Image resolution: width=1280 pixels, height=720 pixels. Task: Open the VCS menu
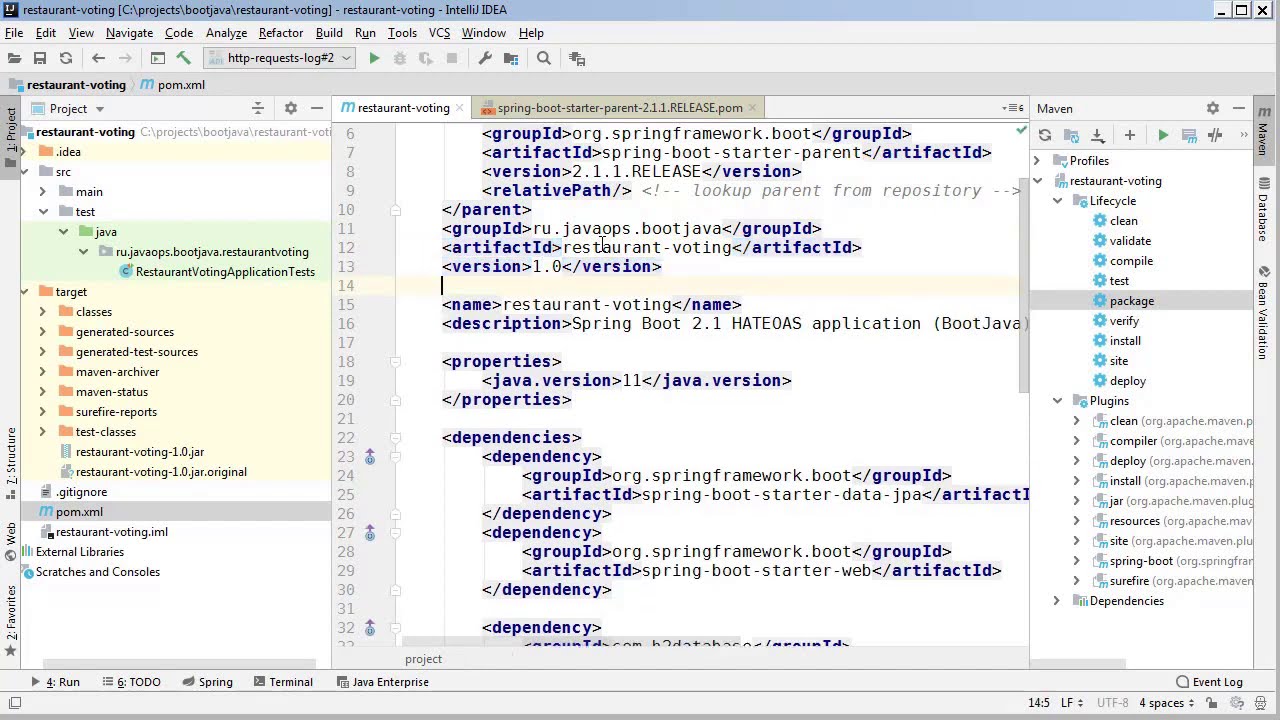point(439,33)
